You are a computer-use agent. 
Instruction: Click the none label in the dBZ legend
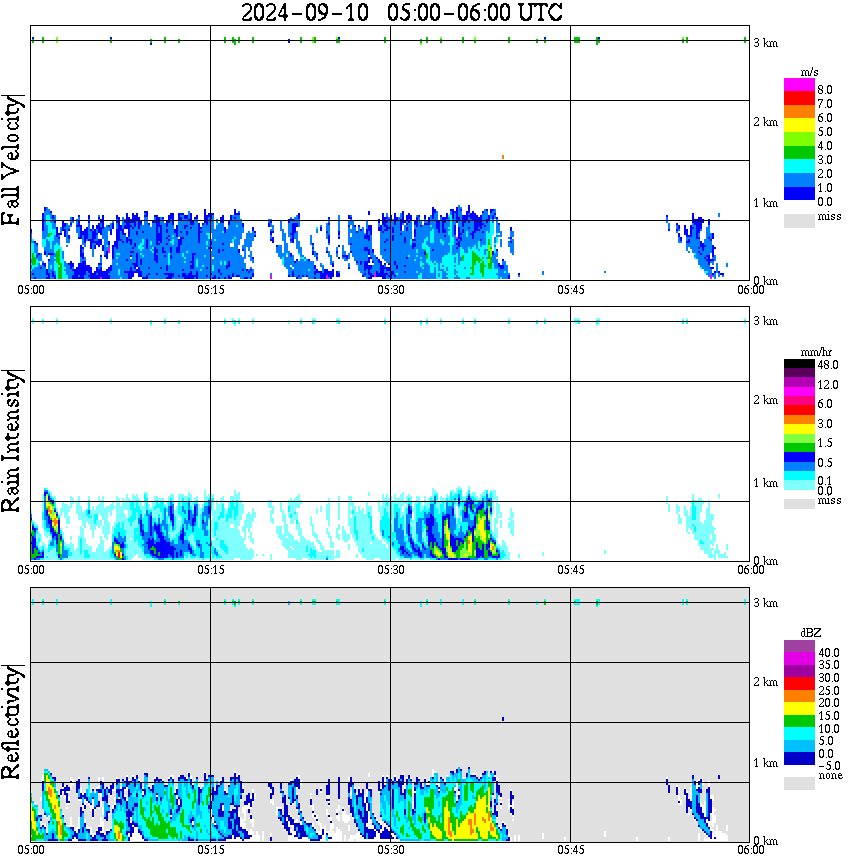pyautogui.click(x=831, y=775)
